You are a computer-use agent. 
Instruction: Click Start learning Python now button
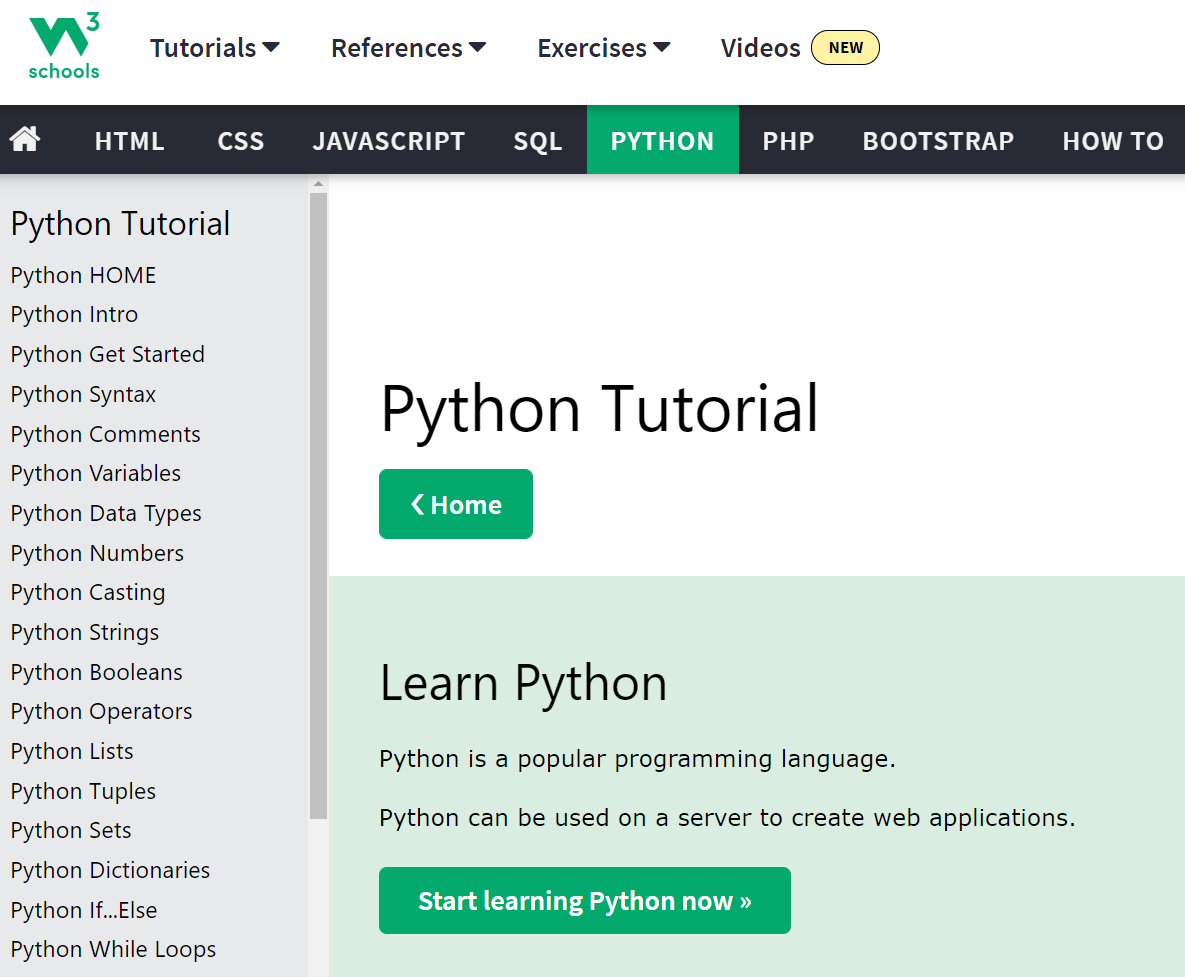point(585,901)
